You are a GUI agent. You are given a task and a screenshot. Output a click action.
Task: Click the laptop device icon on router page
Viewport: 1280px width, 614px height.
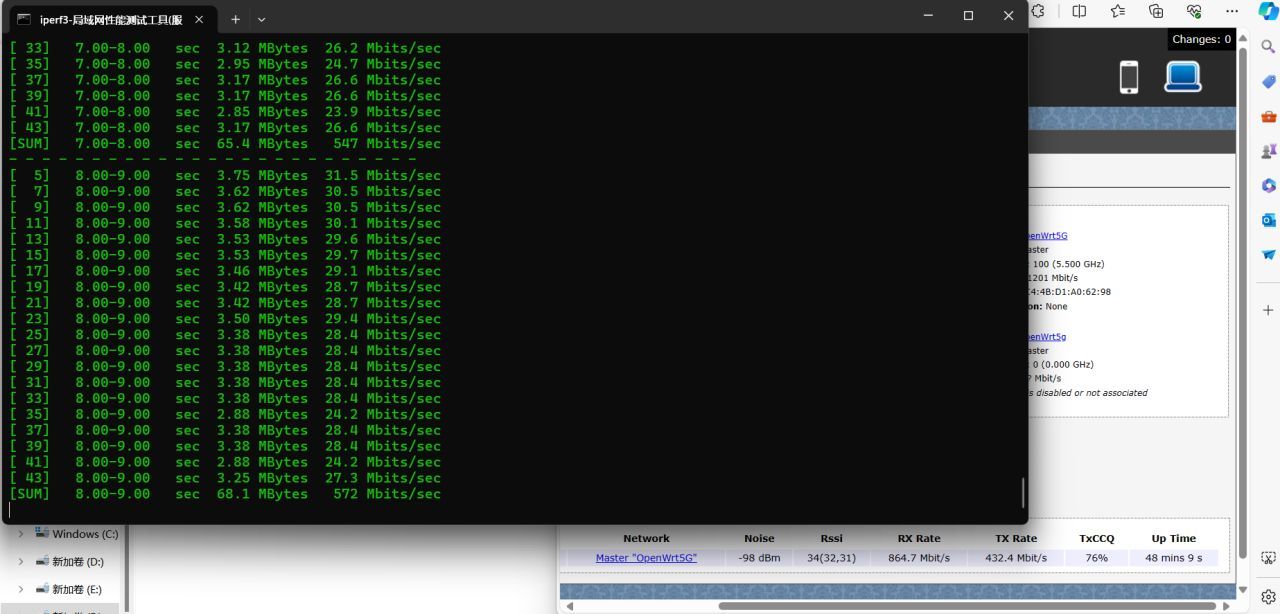point(1182,77)
